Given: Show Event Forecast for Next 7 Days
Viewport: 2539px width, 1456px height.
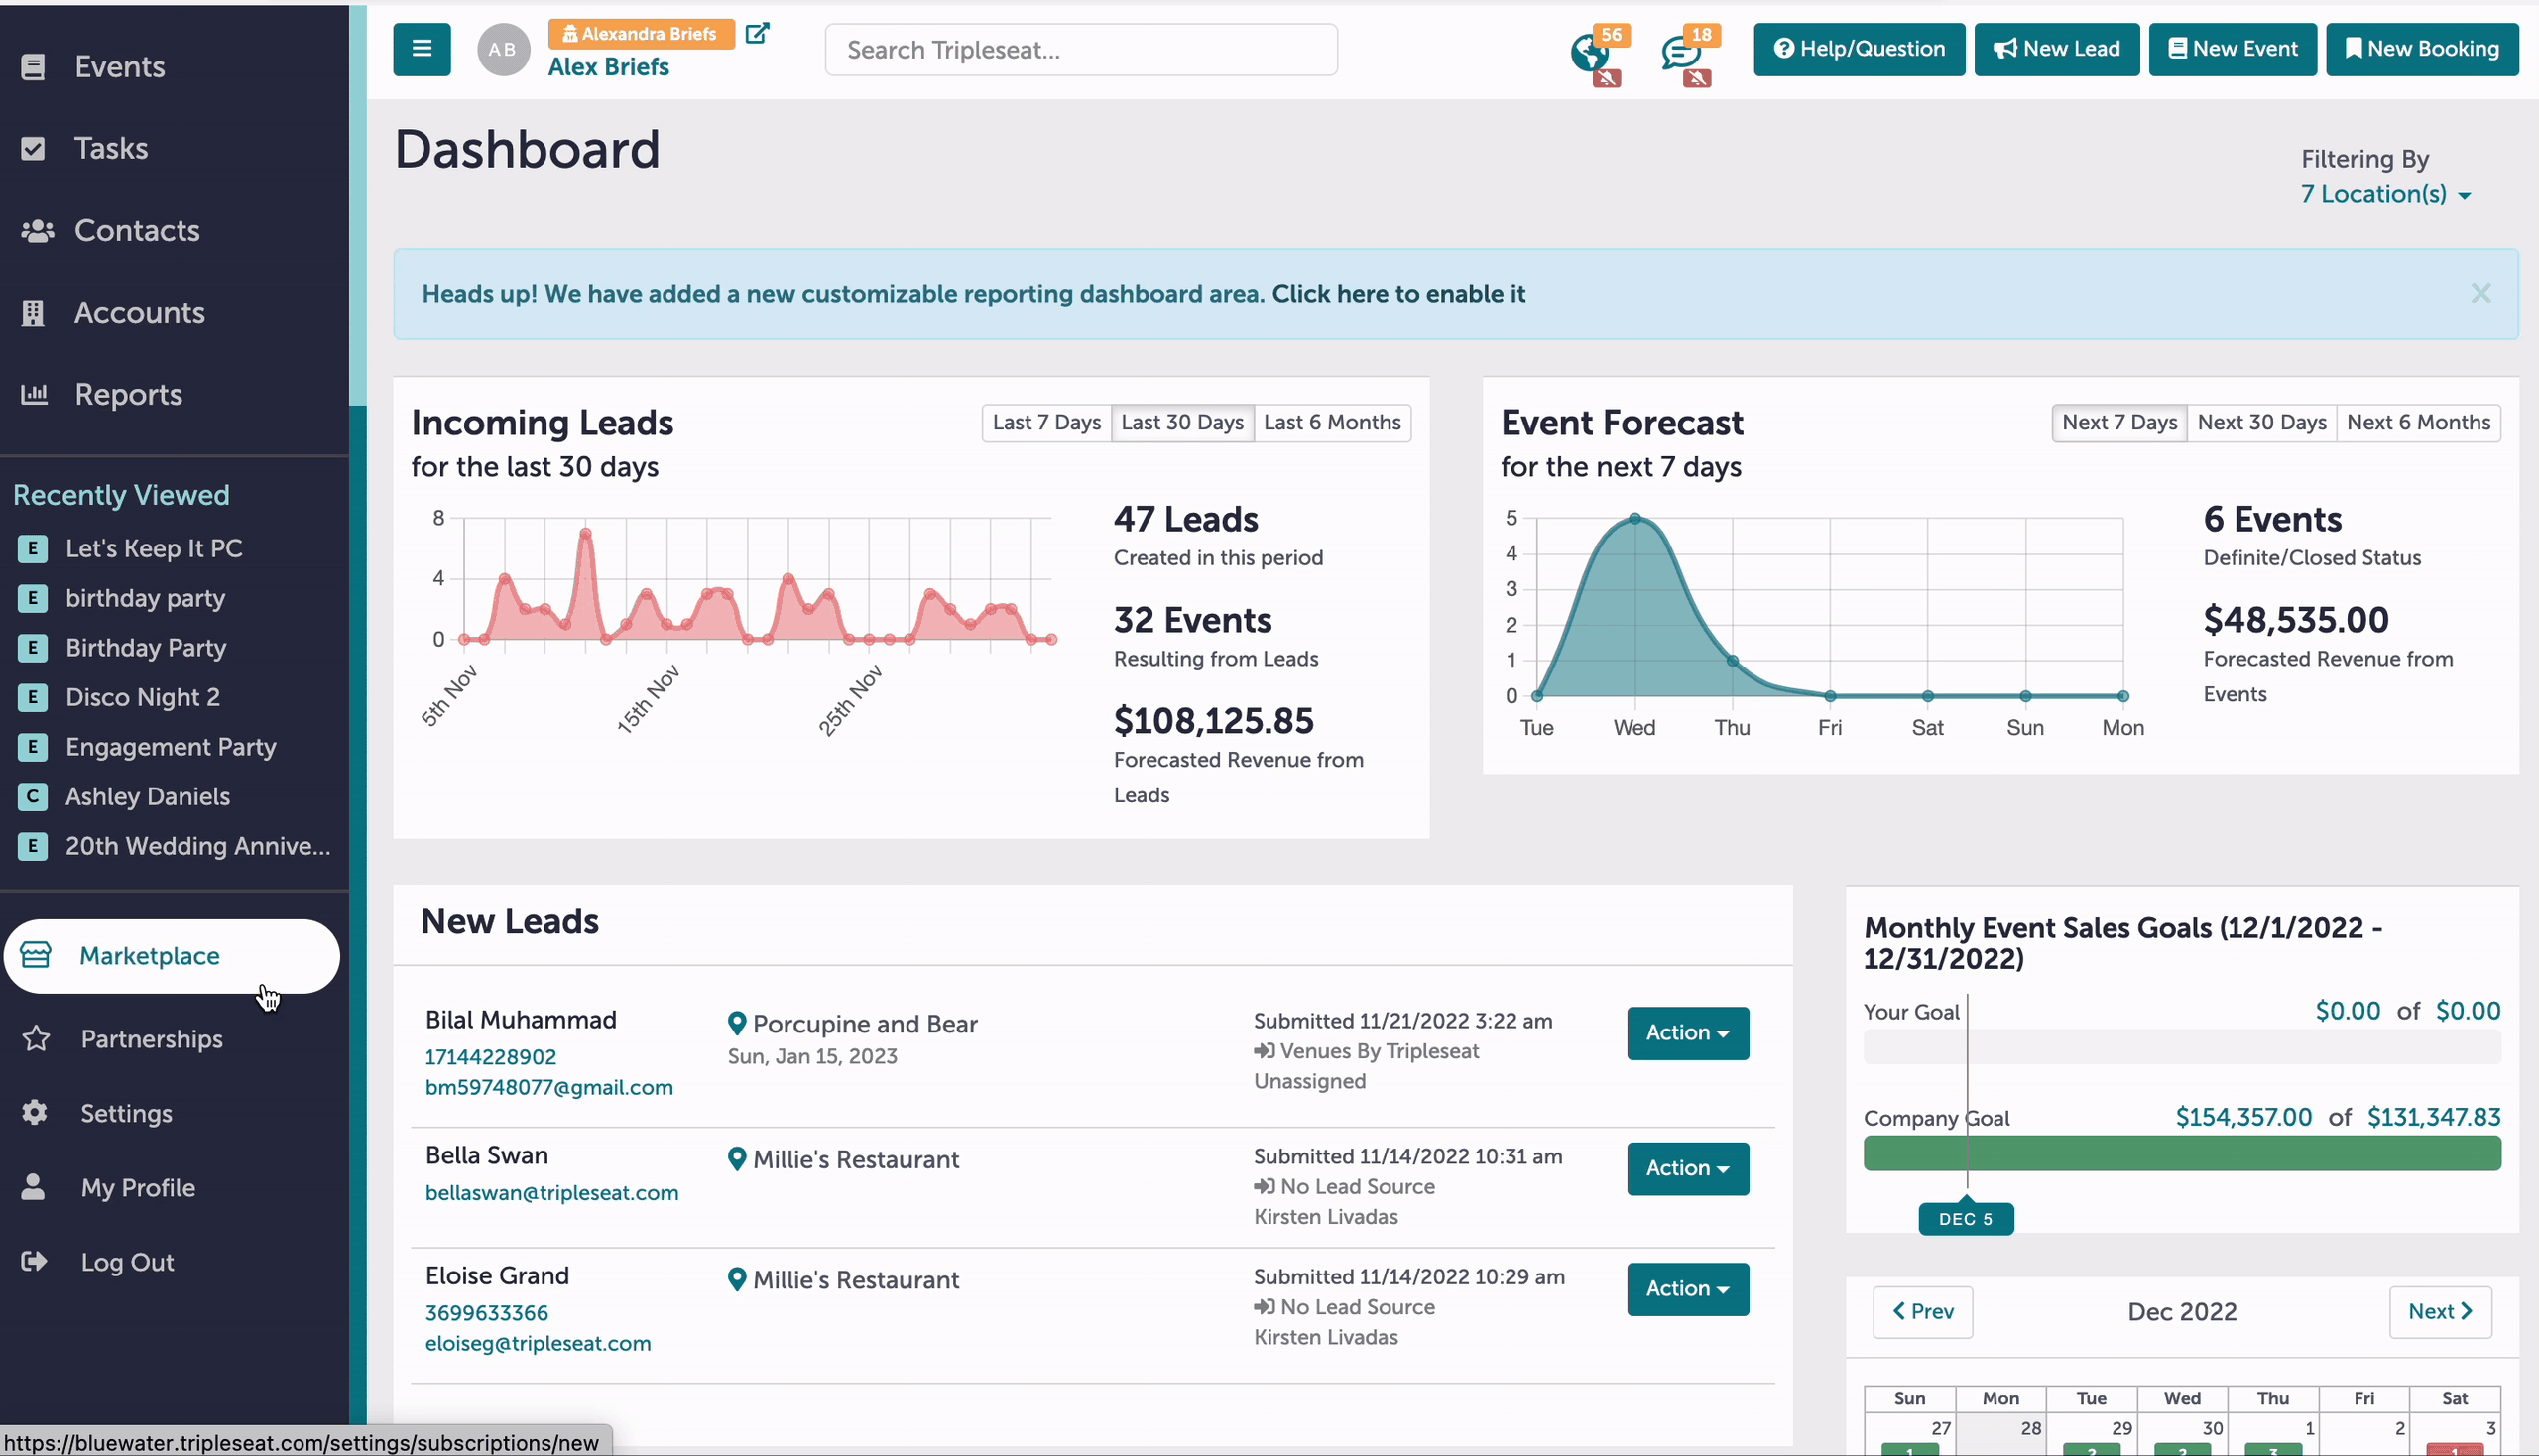Looking at the screenshot, I should [x=2119, y=423].
